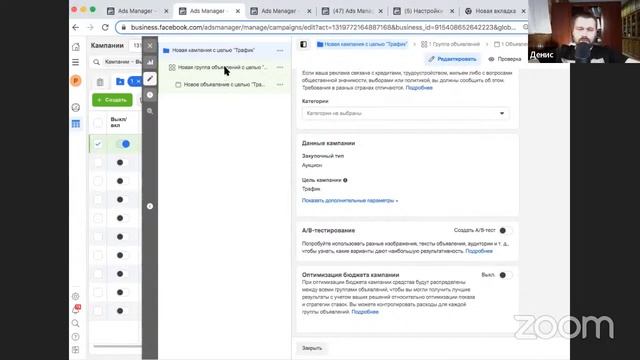Click the magnifier icon in dark strip
The height and width of the screenshot is (360, 640).
(x=150, y=111)
